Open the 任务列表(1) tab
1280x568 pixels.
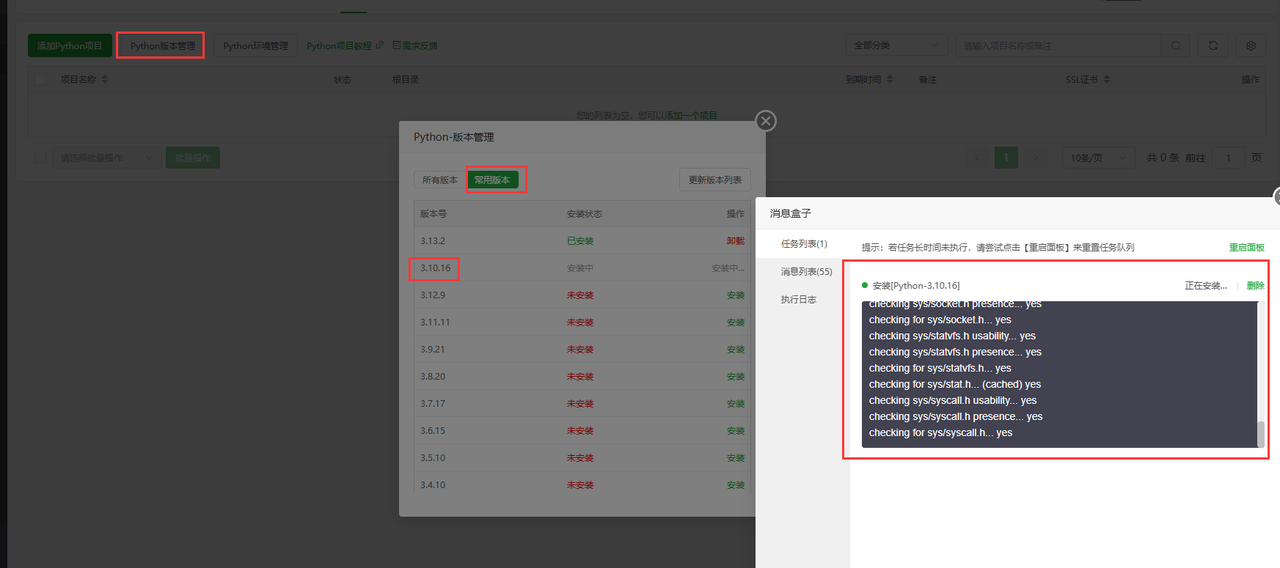click(804, 244)
